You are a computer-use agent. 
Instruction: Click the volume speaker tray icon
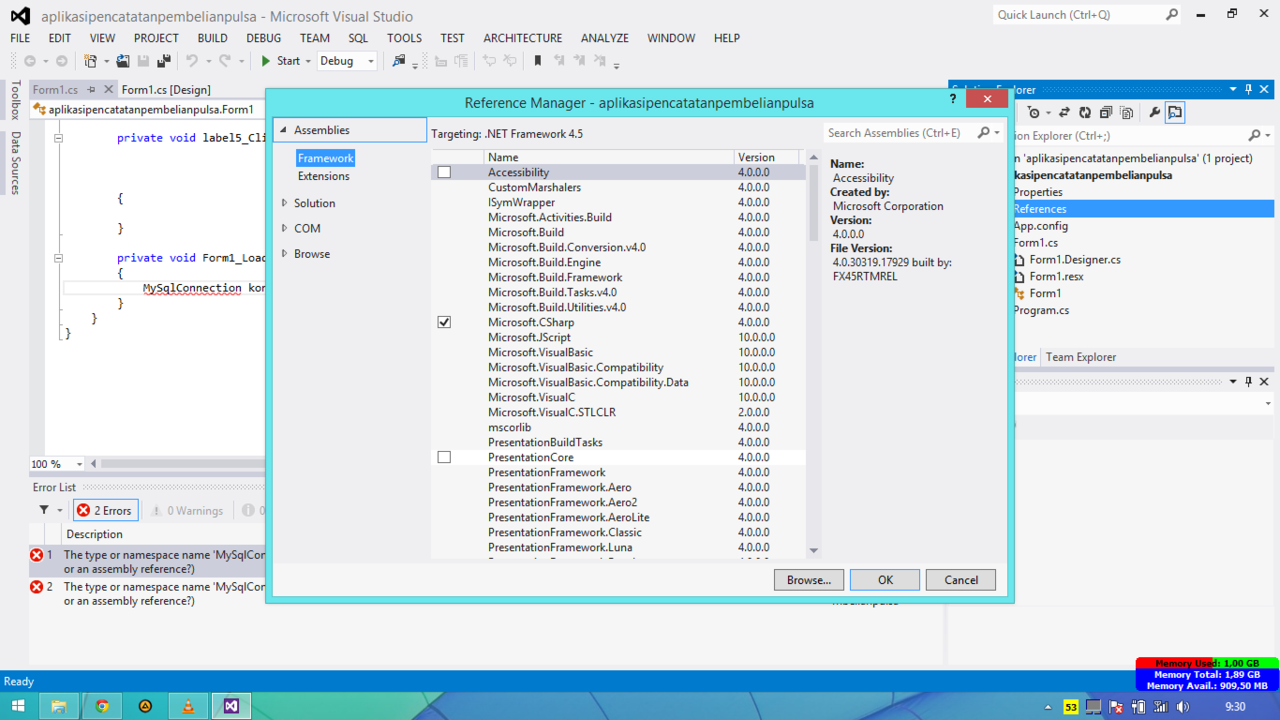tap(1183, 707)
